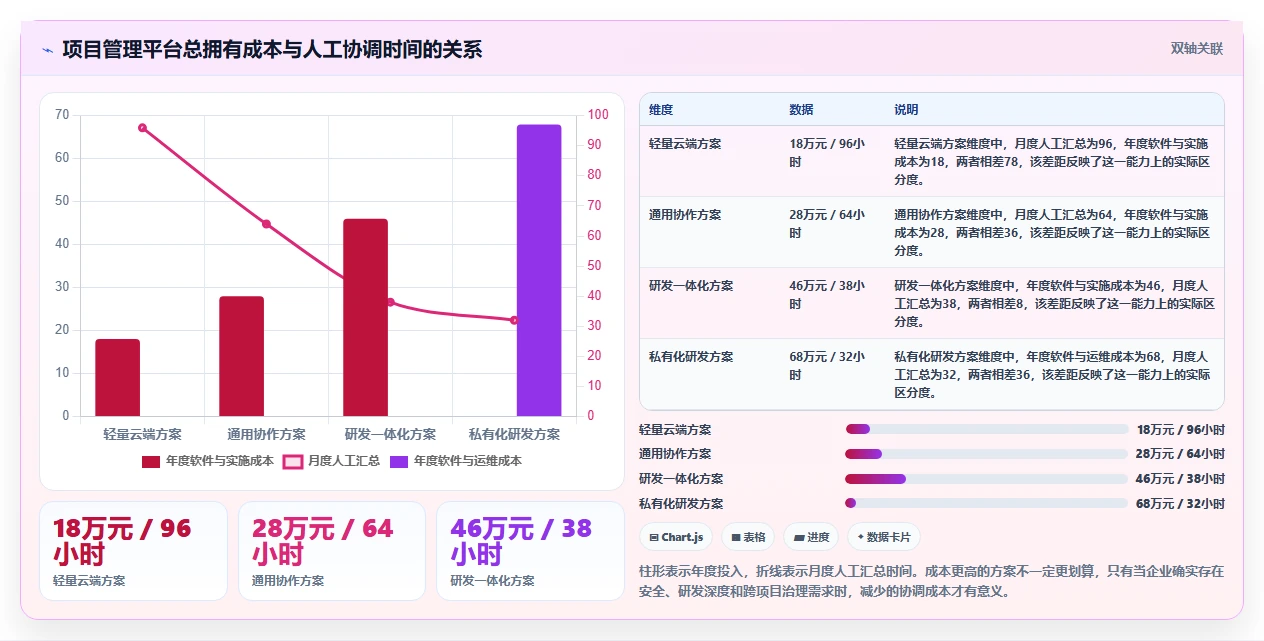Click the 说明 column header
The height and width of the screenshot is (641, 1264).
pos(906,110)
